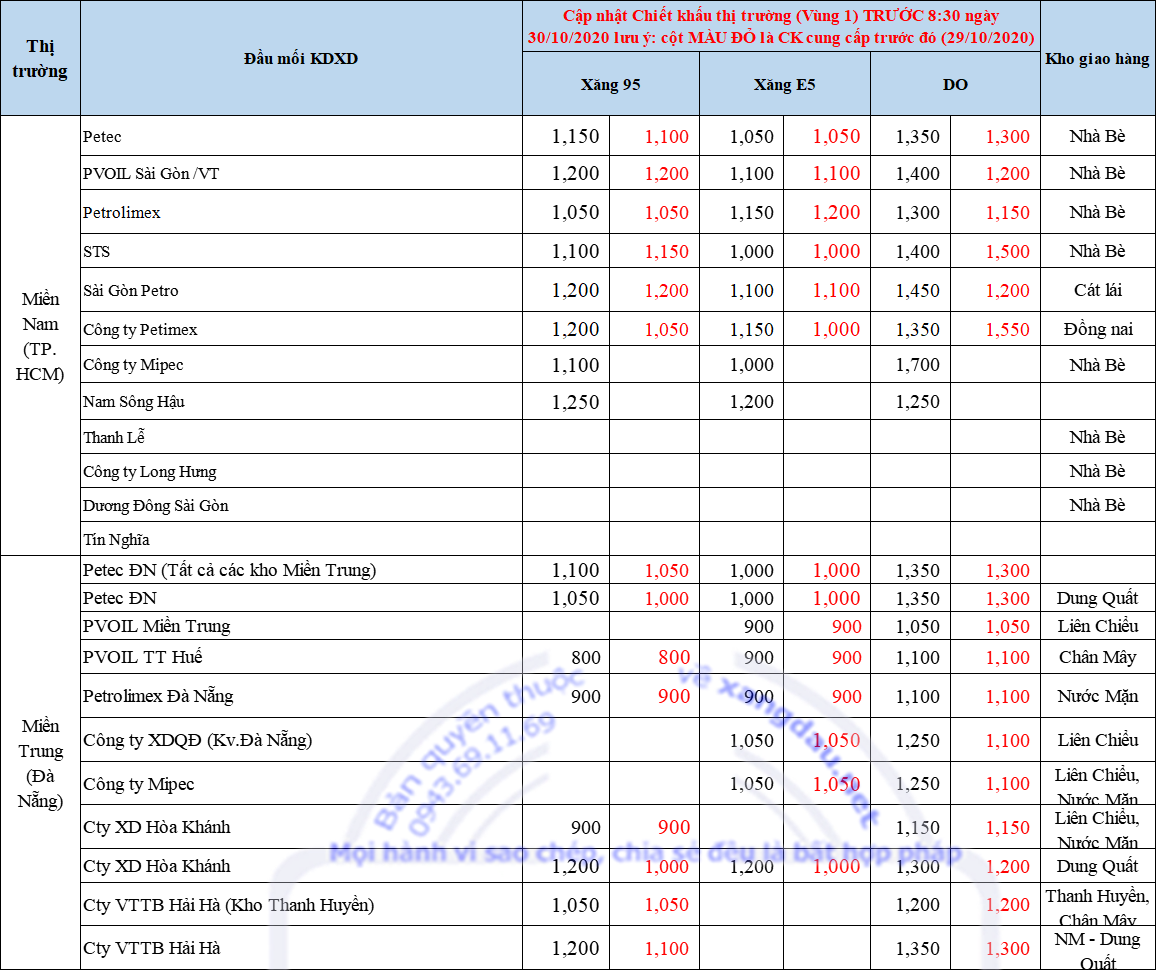Select the 'Tín Nghĩa' cell
The height and width of the screenshot is (970, 1156).
tap(301, 538)
